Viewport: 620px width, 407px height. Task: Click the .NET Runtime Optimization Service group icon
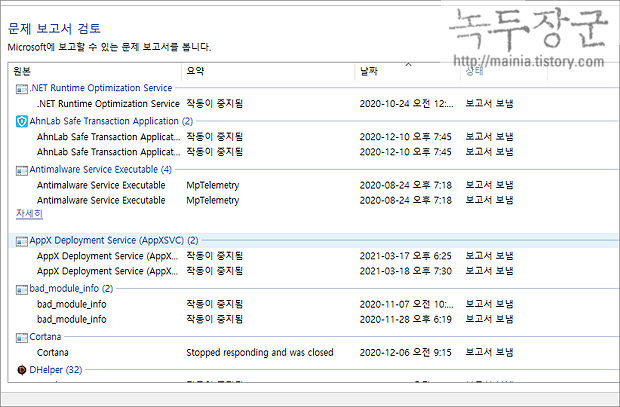[x=21, y=89]
